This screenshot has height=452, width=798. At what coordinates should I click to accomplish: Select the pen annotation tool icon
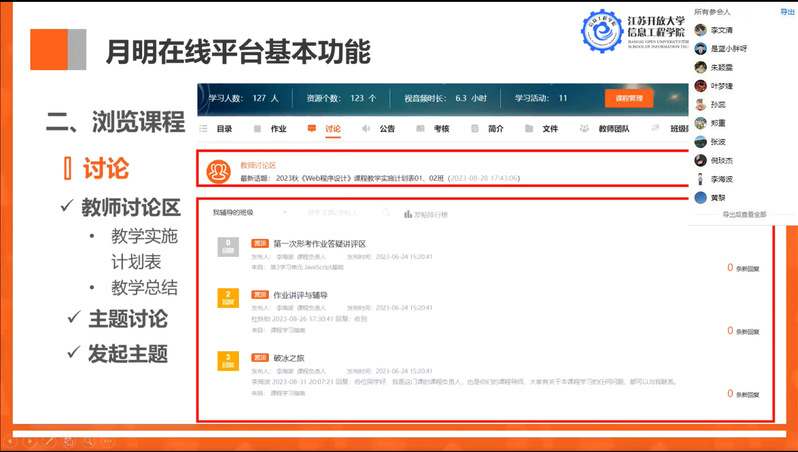pos(48,441)
